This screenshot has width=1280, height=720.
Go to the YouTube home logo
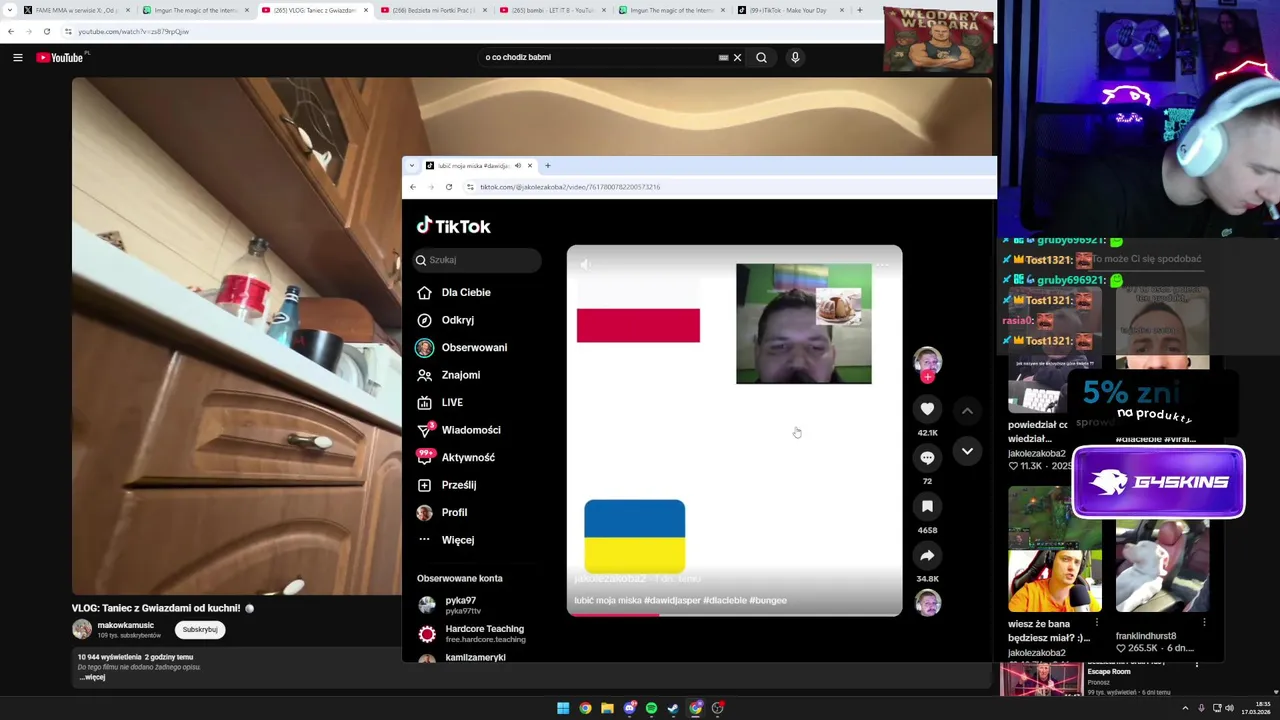point(62,57)
